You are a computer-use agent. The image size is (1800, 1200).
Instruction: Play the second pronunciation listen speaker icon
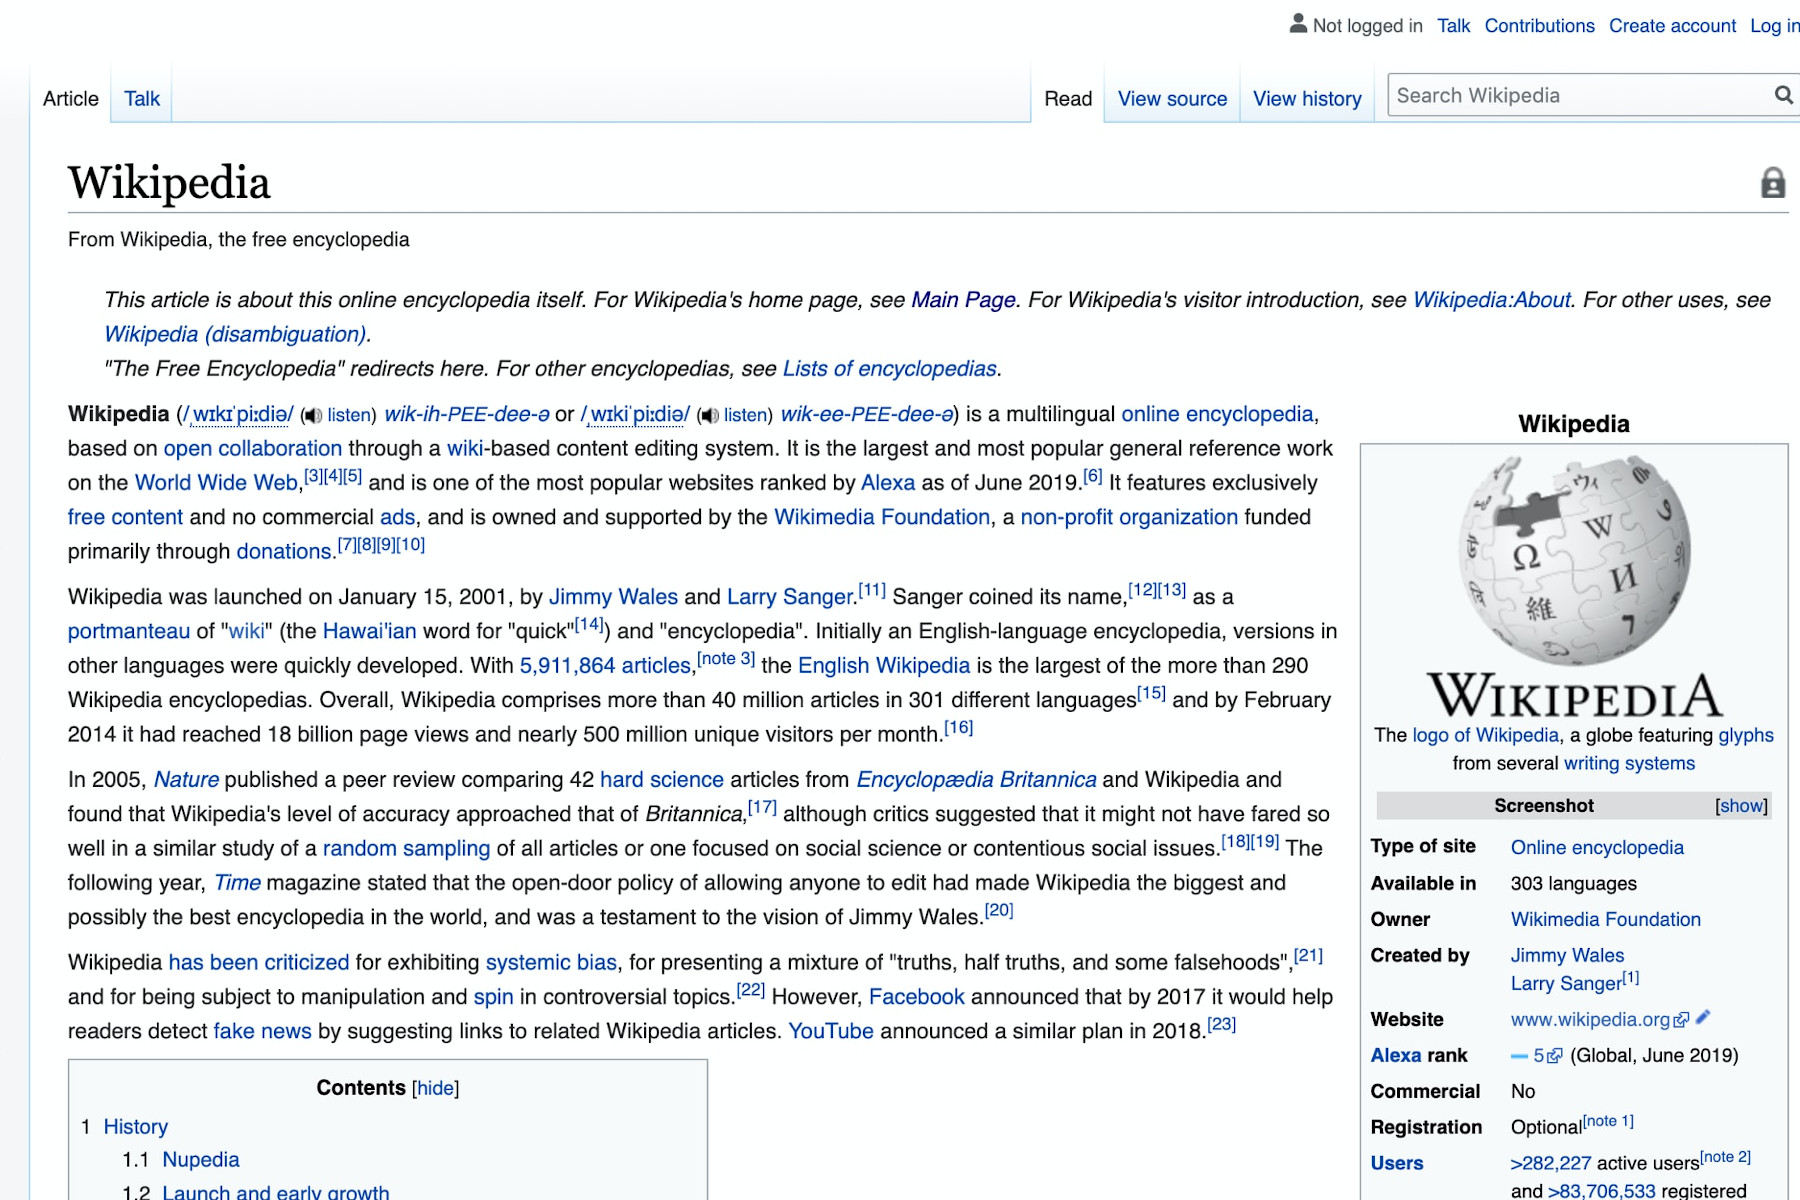click(709, 416)
